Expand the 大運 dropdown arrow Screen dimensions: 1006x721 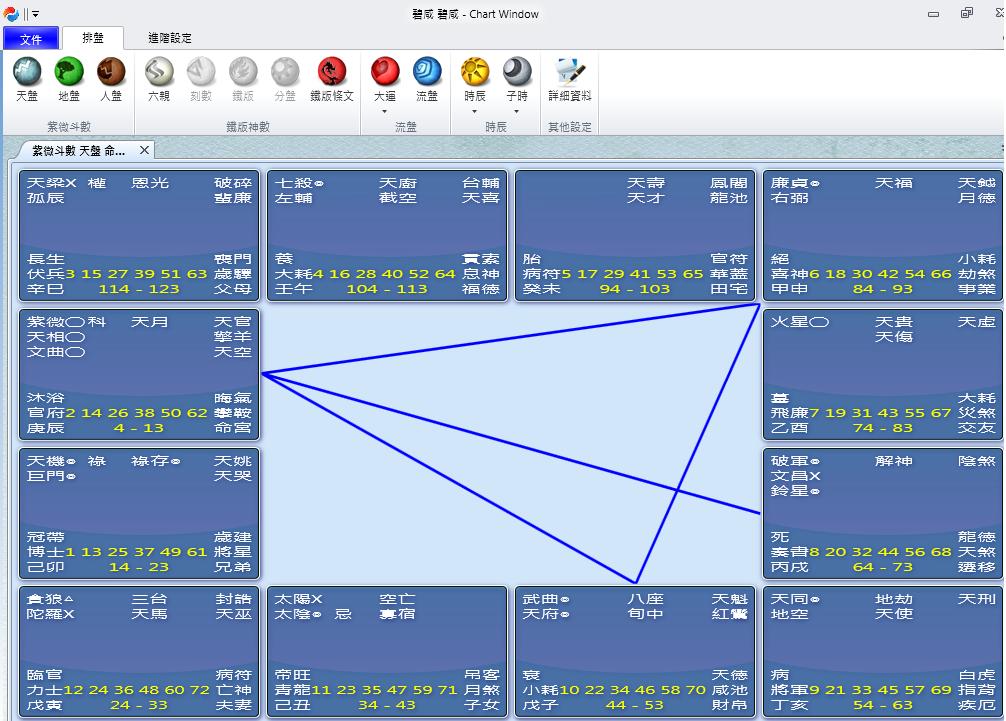385,111
